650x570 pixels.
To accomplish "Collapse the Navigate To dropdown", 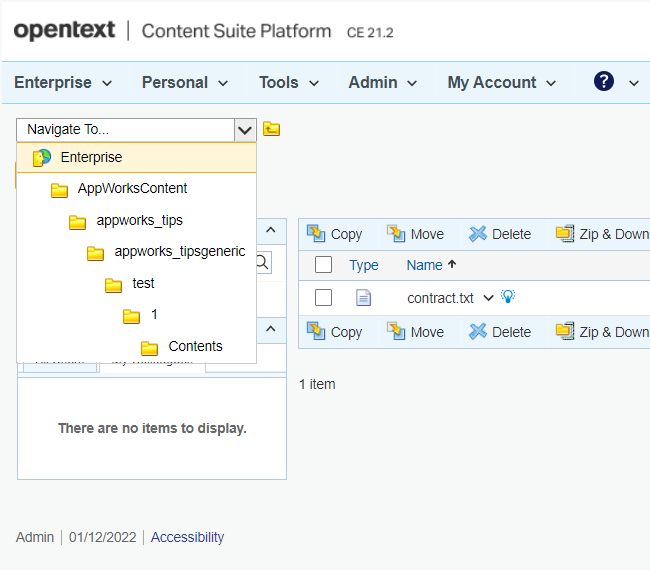I will pyautogui.click(x=244, y=129).
